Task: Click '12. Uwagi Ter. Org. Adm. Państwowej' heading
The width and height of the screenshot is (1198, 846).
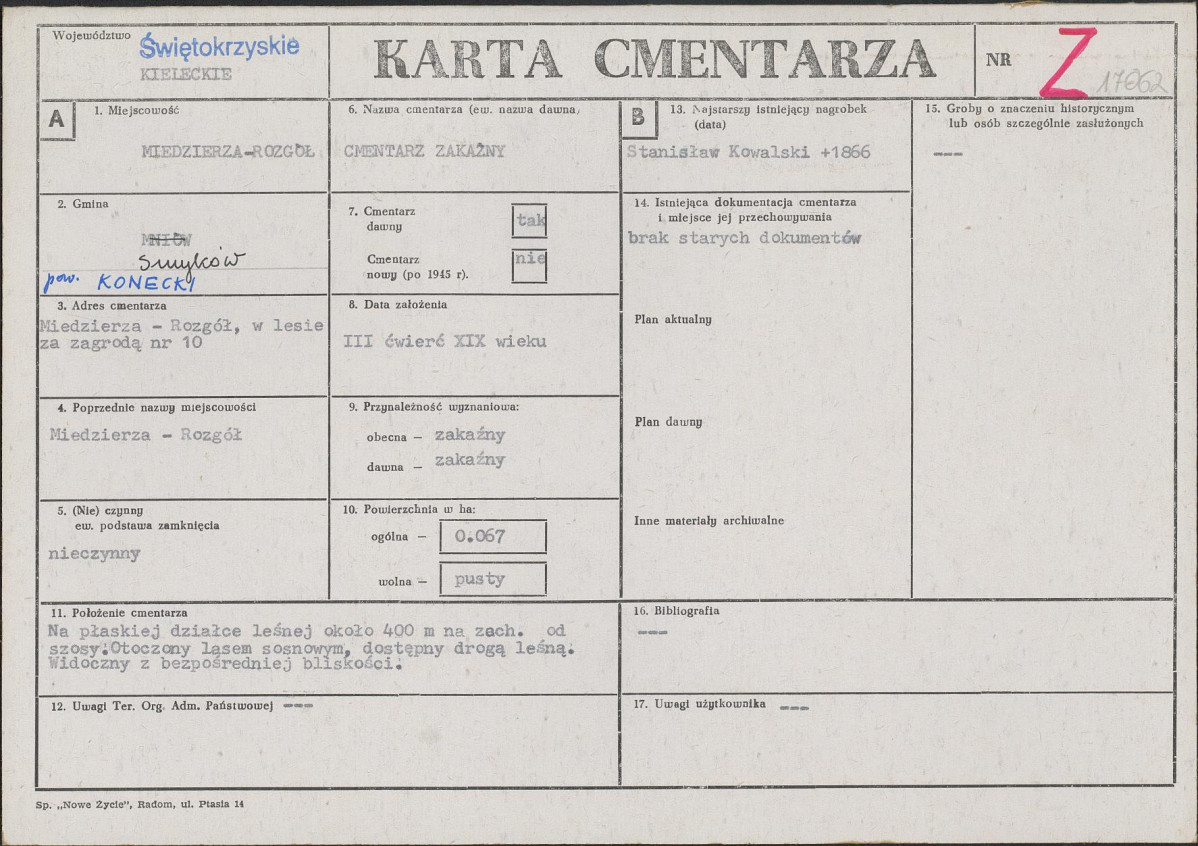Action: (x=162, y=706)
